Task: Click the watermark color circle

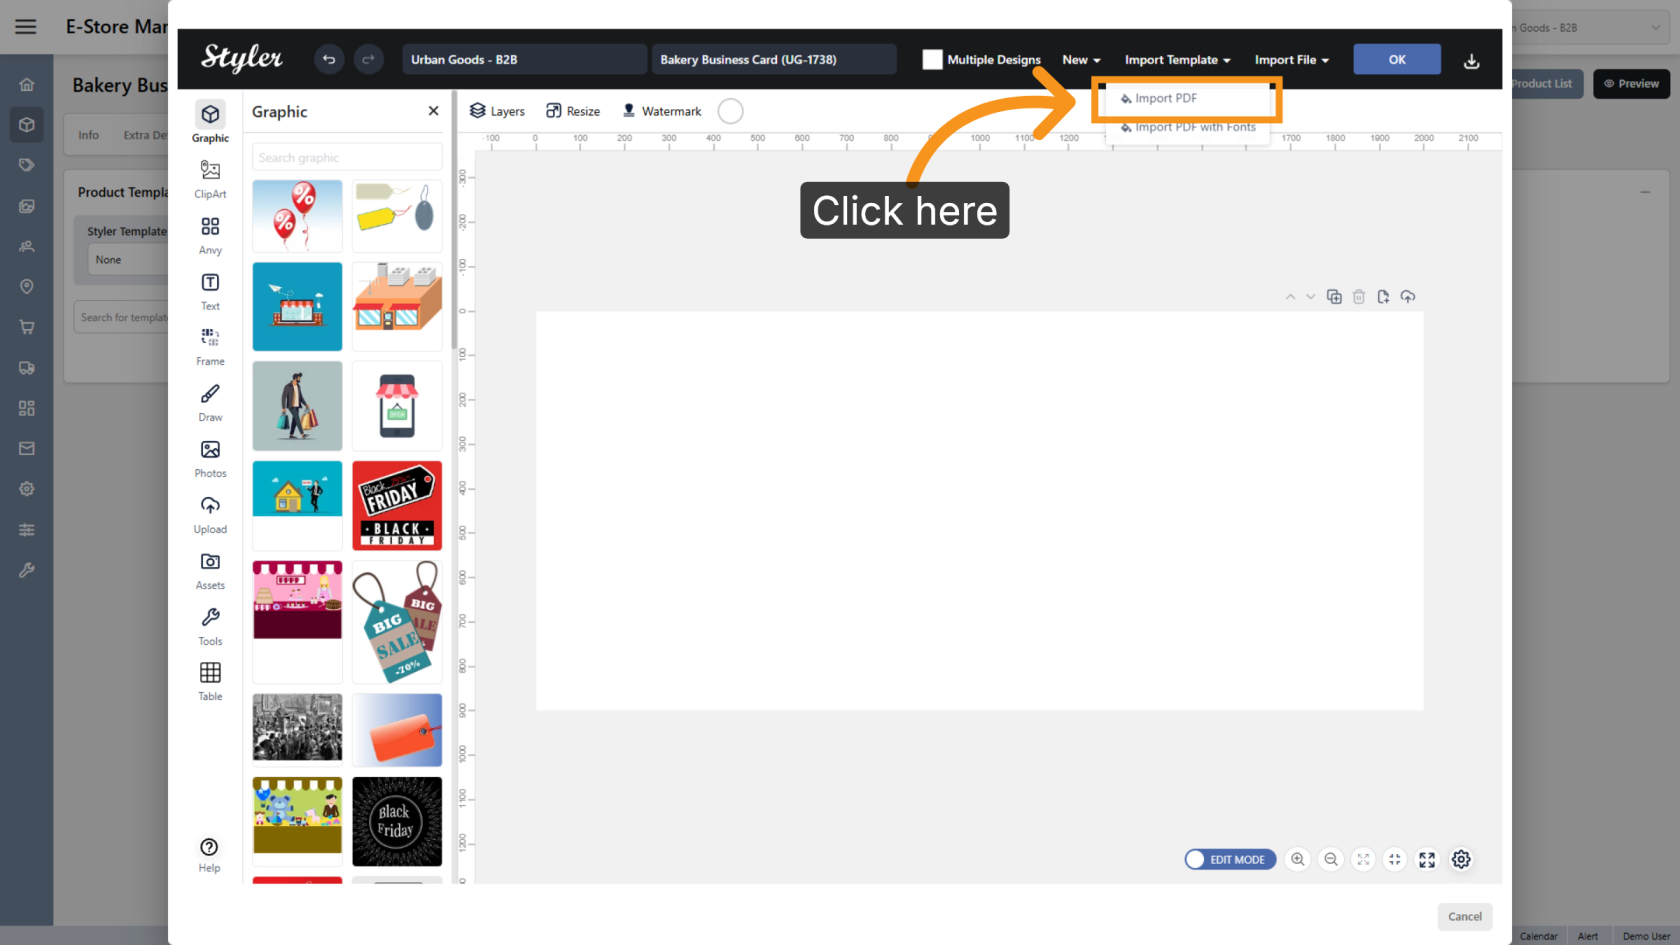Action: click(731, 111)
